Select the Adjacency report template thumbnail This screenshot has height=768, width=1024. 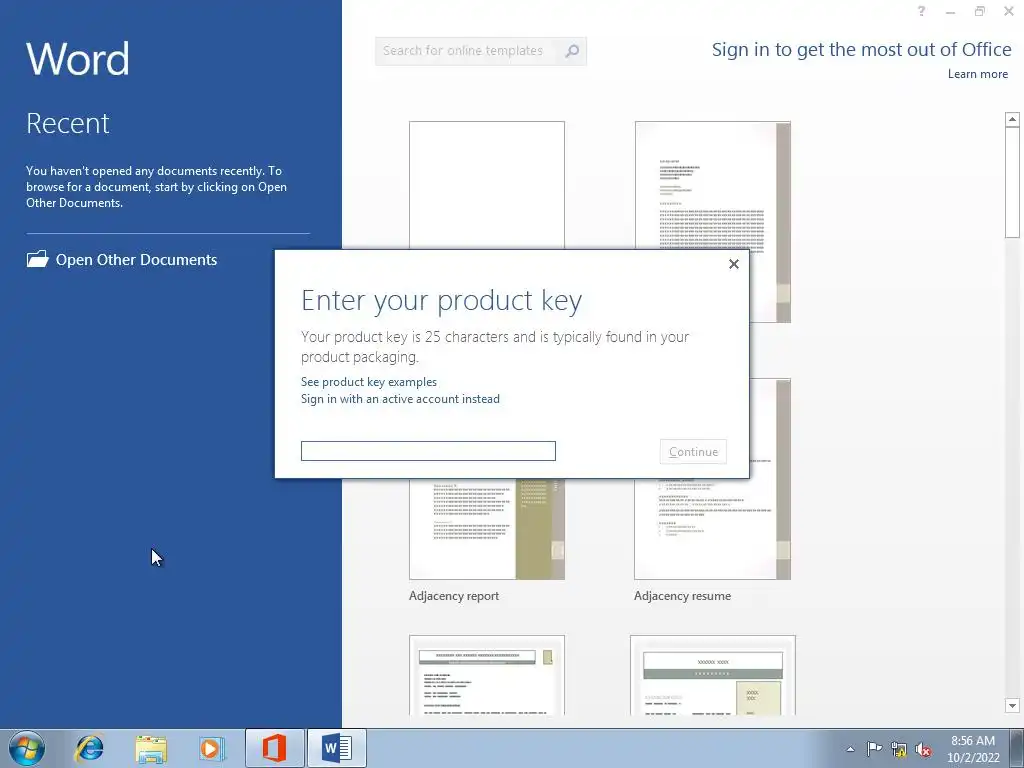(487, 529)
